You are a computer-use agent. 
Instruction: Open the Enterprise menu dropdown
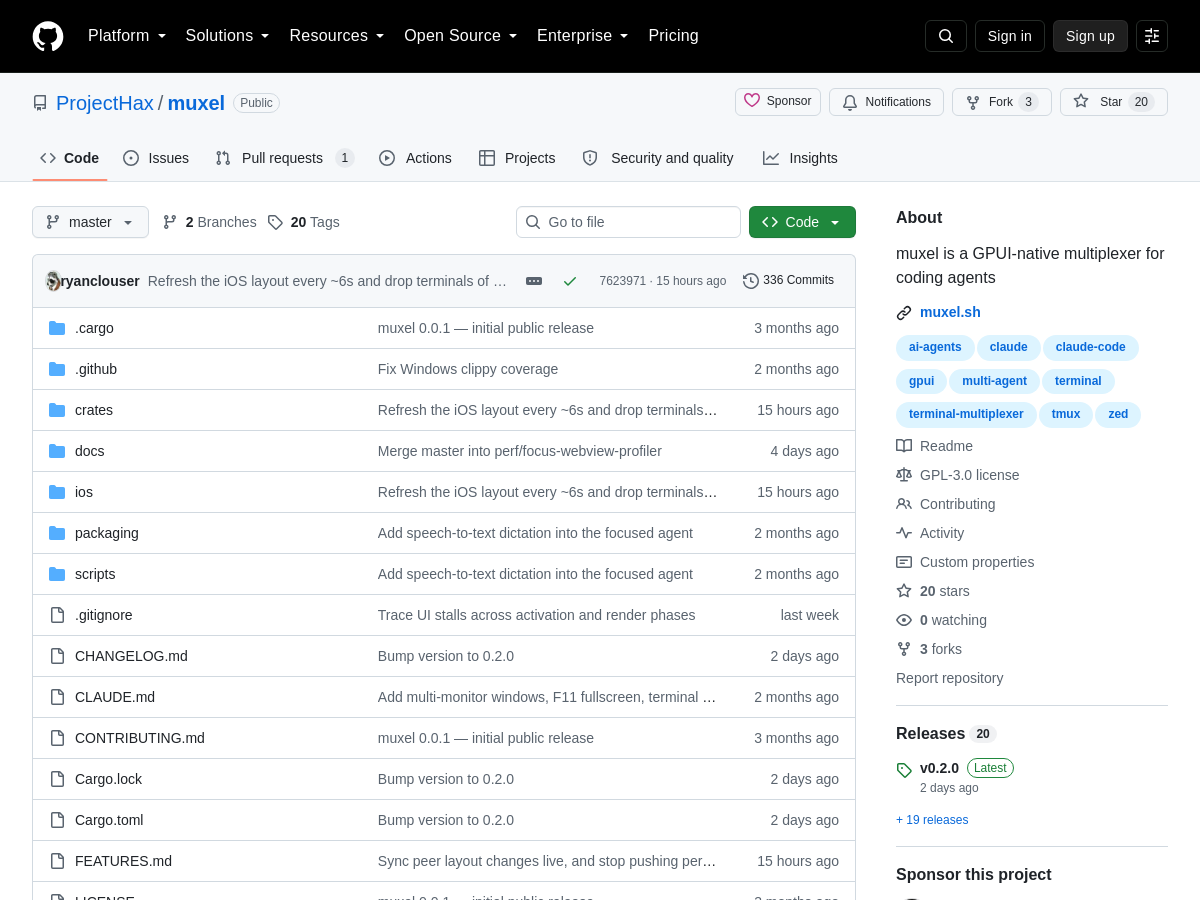point(583,36)
